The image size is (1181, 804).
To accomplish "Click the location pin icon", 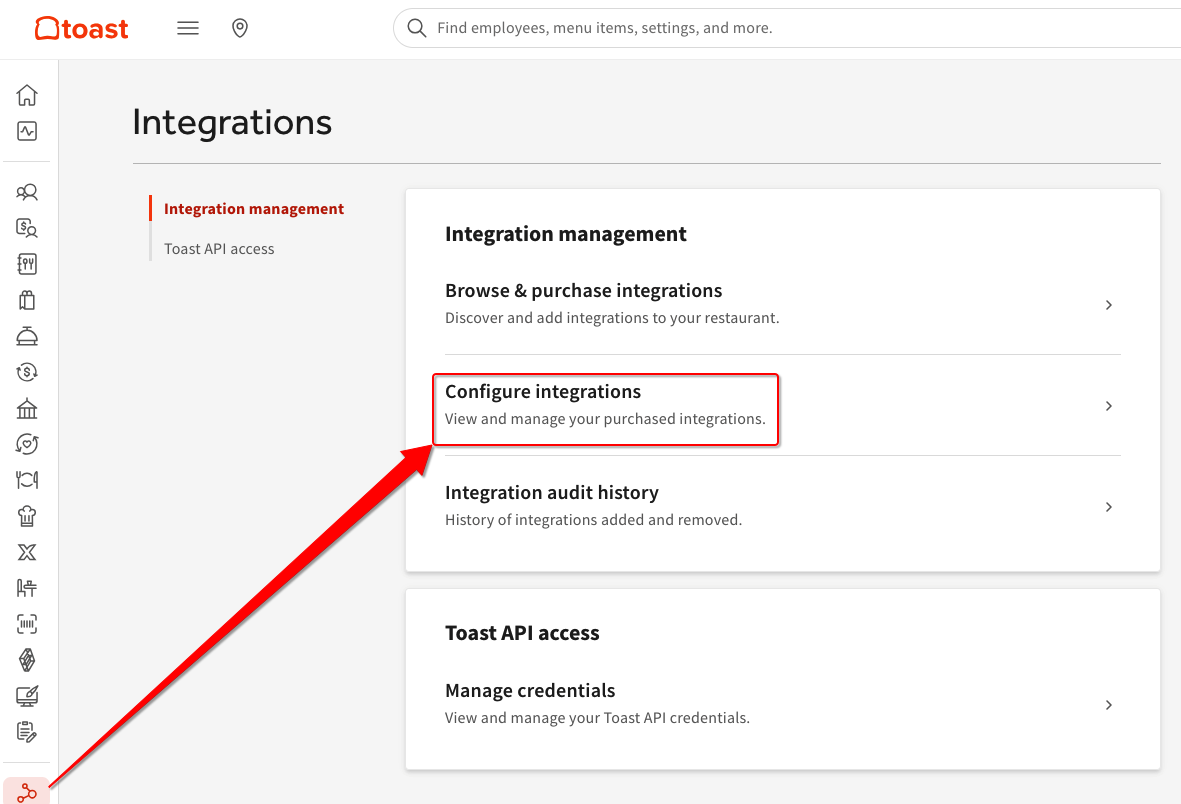I will point(240,29).
